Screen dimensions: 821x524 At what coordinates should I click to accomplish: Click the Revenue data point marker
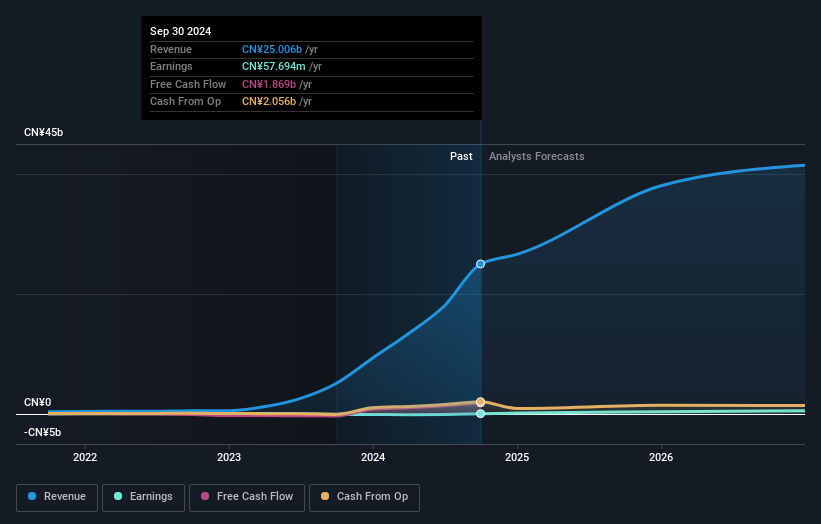point(480,264)
